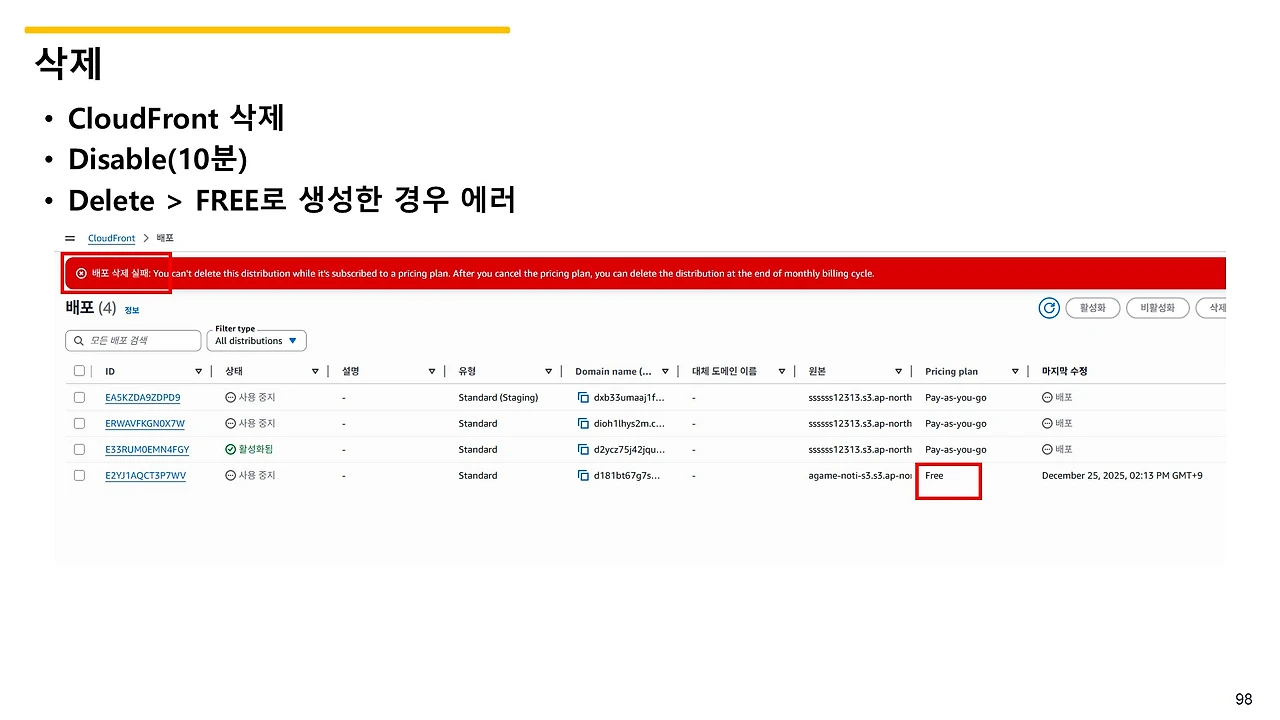Screen dimensions: 1280x720
Task: Select the checkbox for E2YJ1AQCT3P7WV row
Action: (79, 475)
